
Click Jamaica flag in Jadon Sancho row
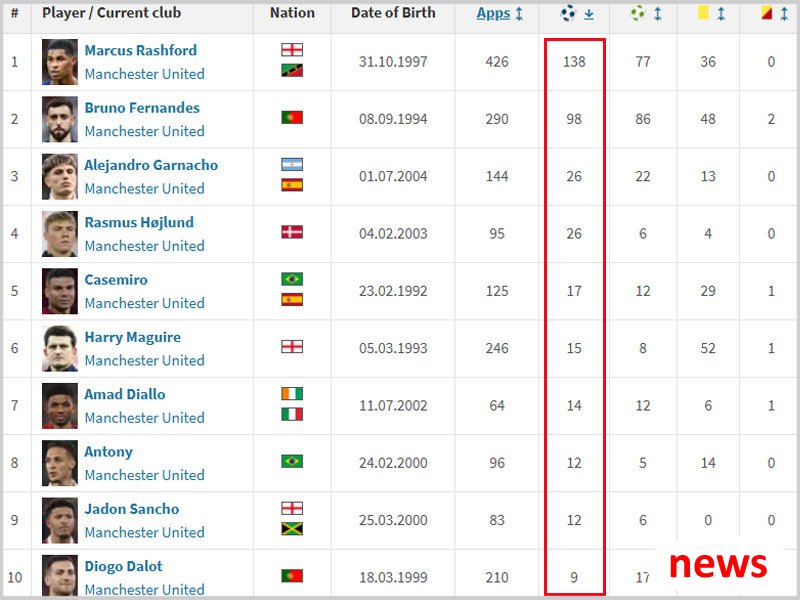[x=292, y=529]
